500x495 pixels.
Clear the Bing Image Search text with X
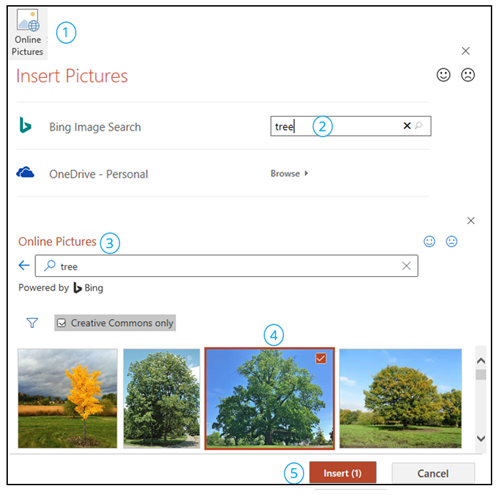[x=407, y=126]
